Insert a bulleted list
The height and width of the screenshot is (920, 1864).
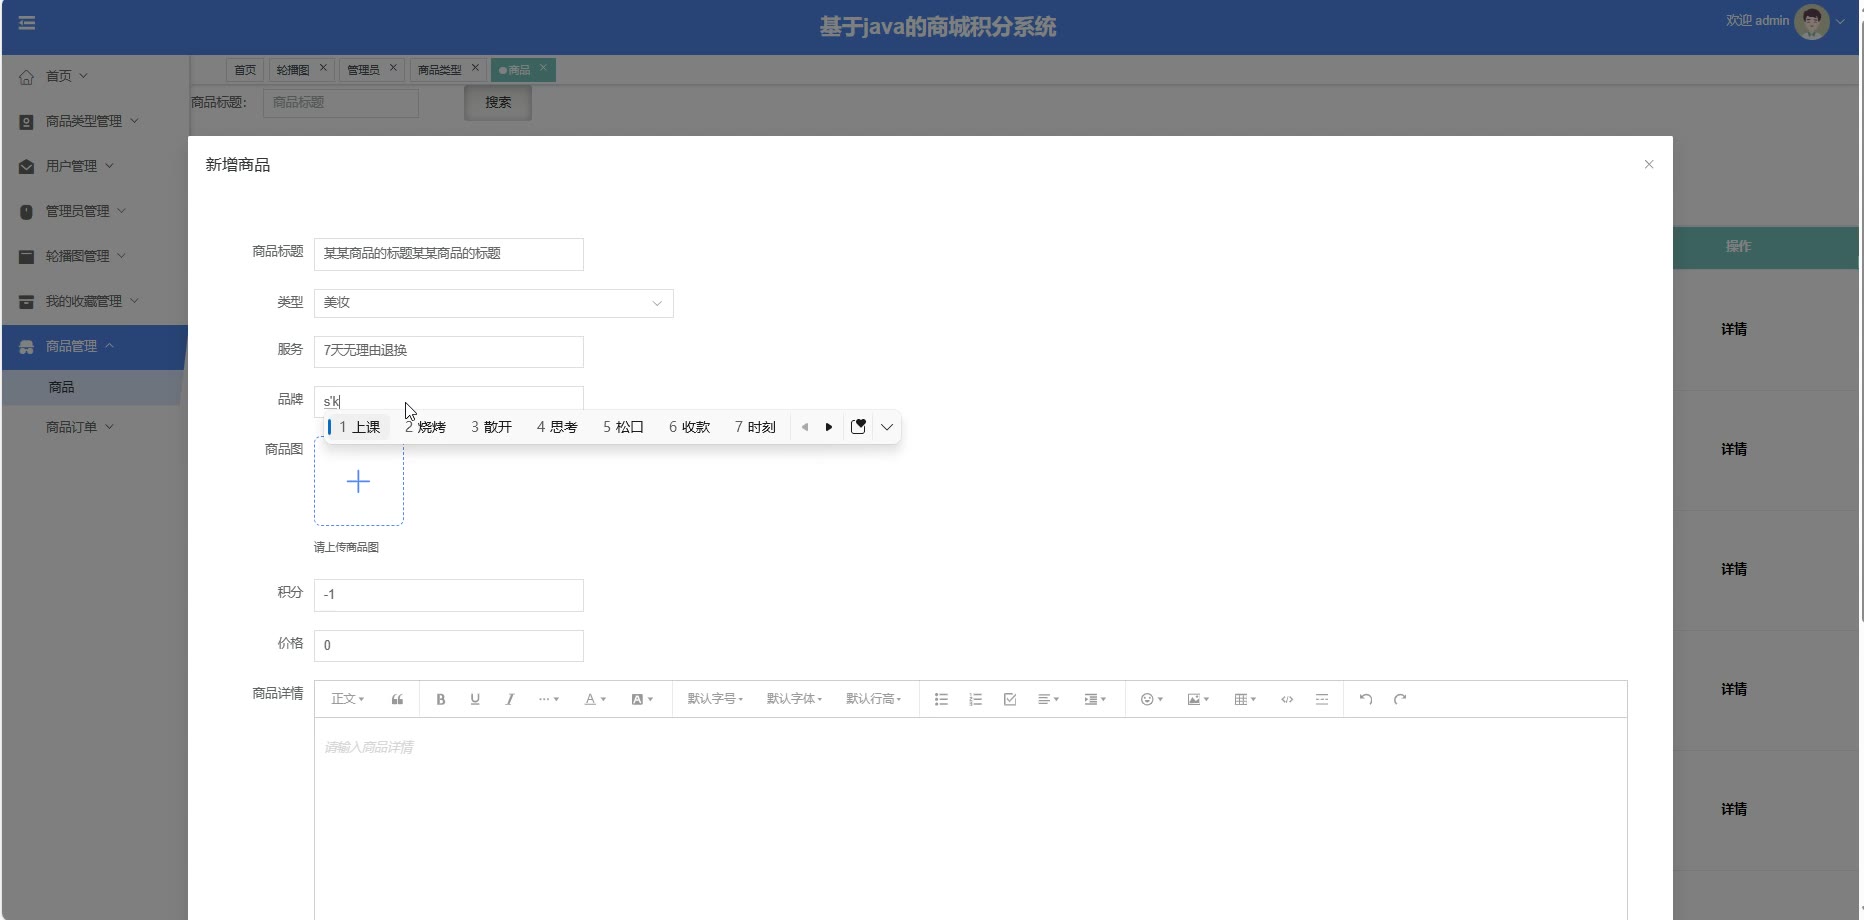pos(941,699)
